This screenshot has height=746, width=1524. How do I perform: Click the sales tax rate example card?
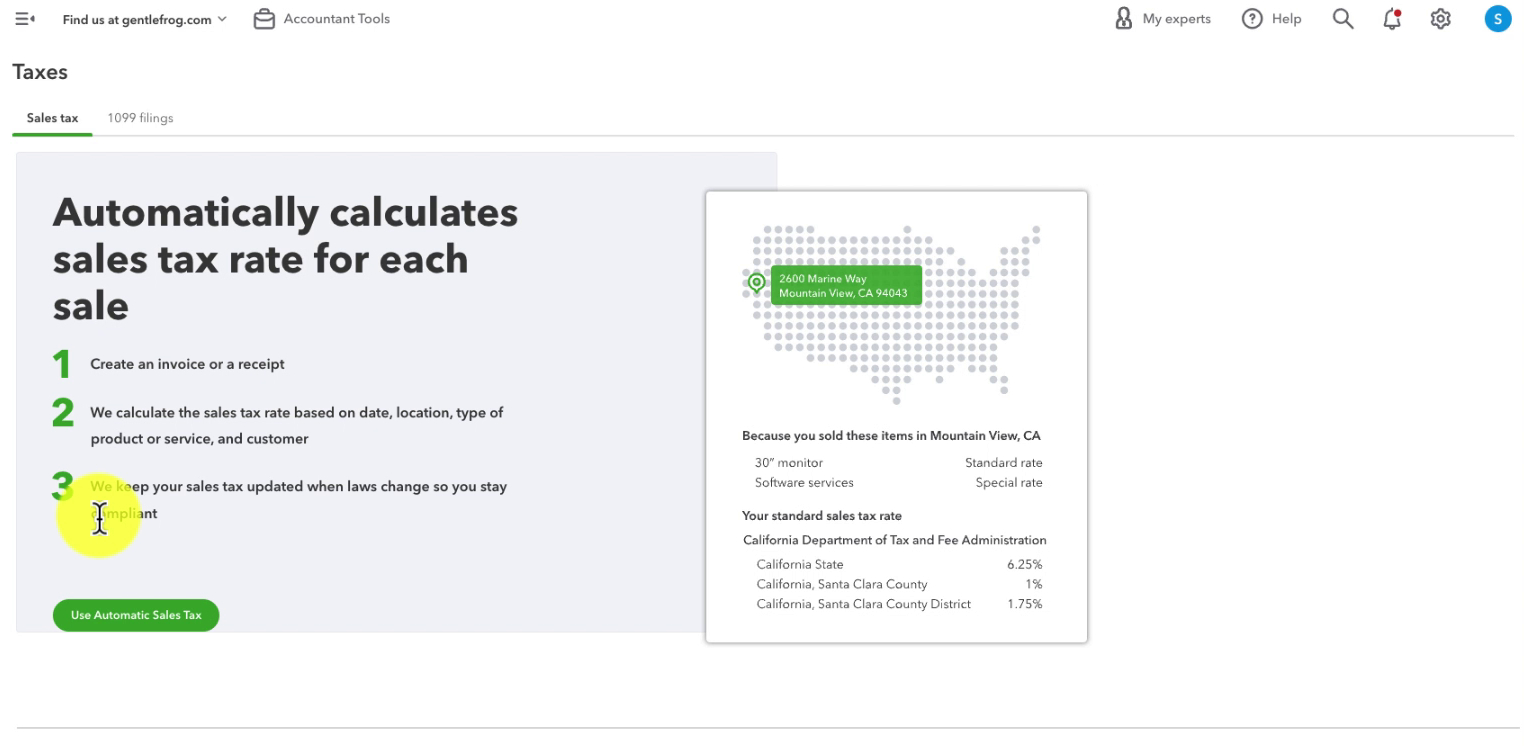click(896, 417)
